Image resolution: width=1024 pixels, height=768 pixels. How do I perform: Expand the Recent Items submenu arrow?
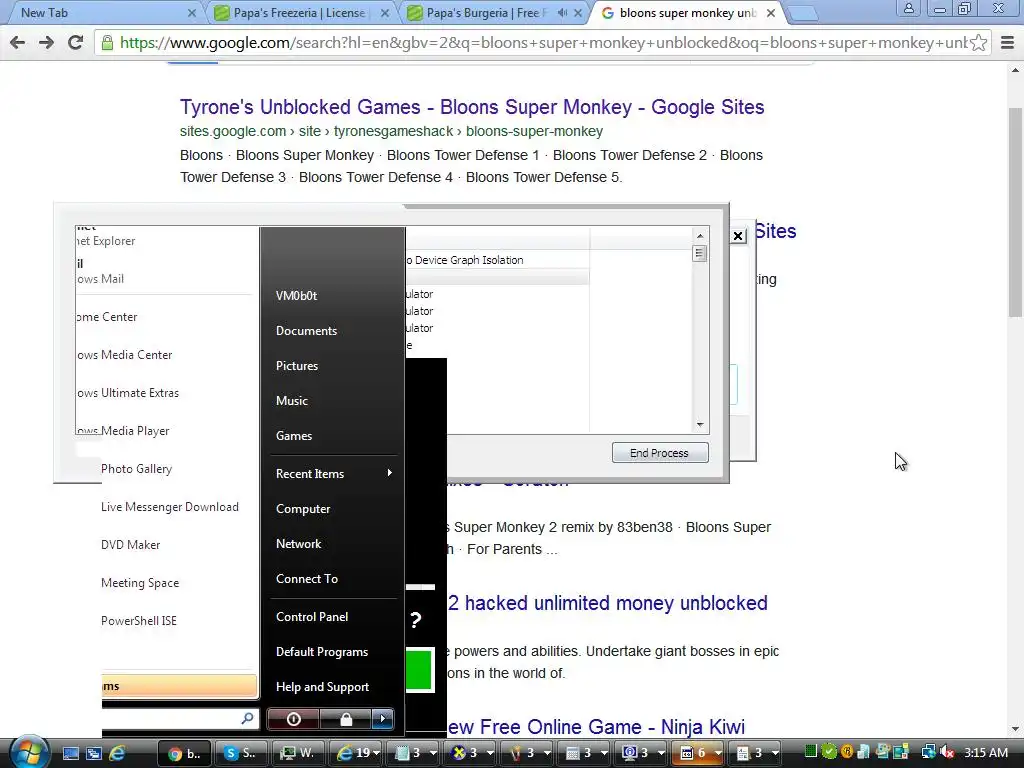click(x=389, y=473)
